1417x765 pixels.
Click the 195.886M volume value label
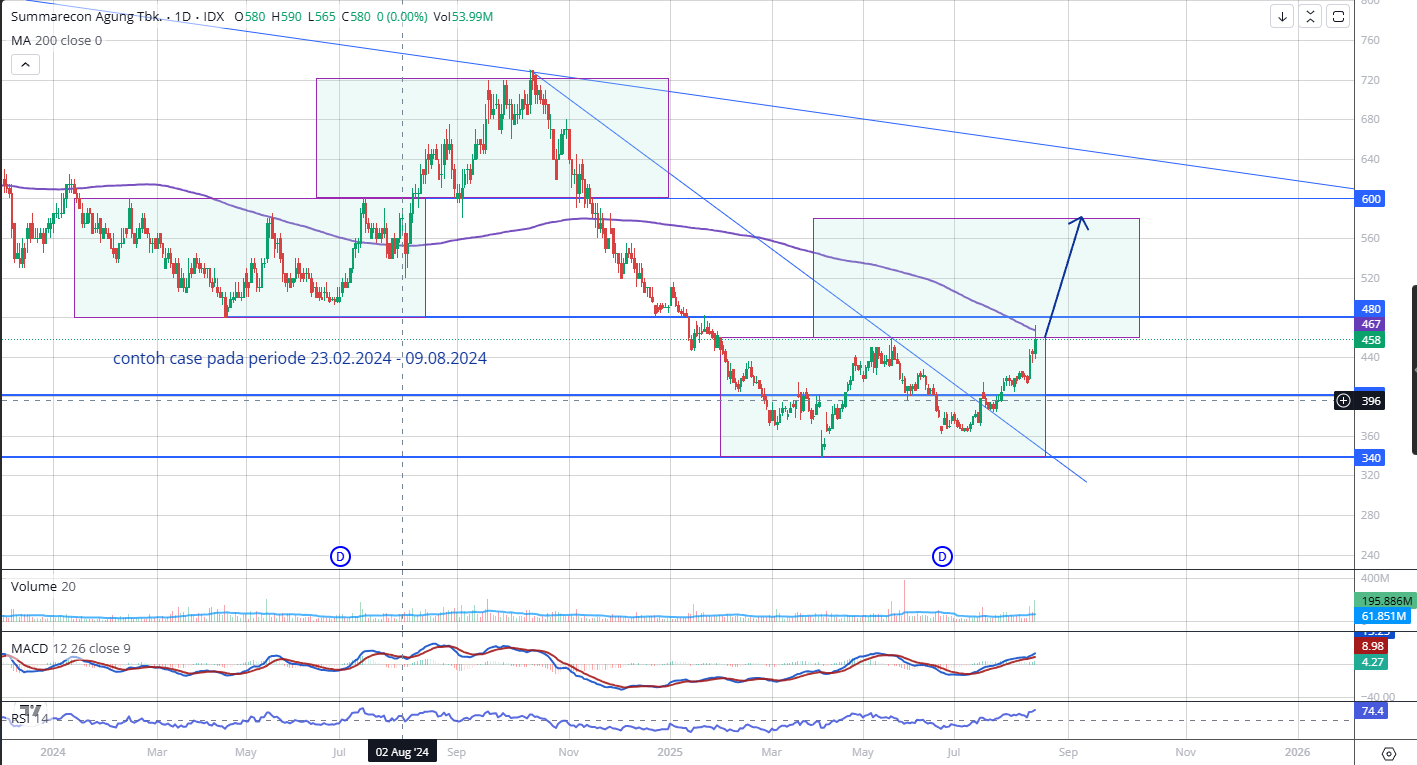point(1385,601)
